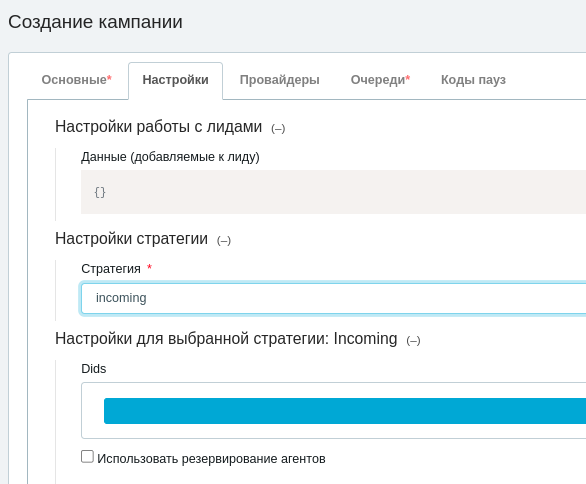Click the Настройки стратегии heading
This screenshot has width=586, height=484.
[x=131, y=238]
